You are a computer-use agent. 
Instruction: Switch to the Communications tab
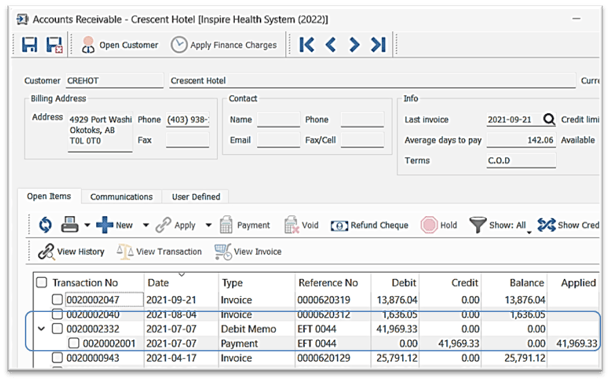(x=121, y=197)
